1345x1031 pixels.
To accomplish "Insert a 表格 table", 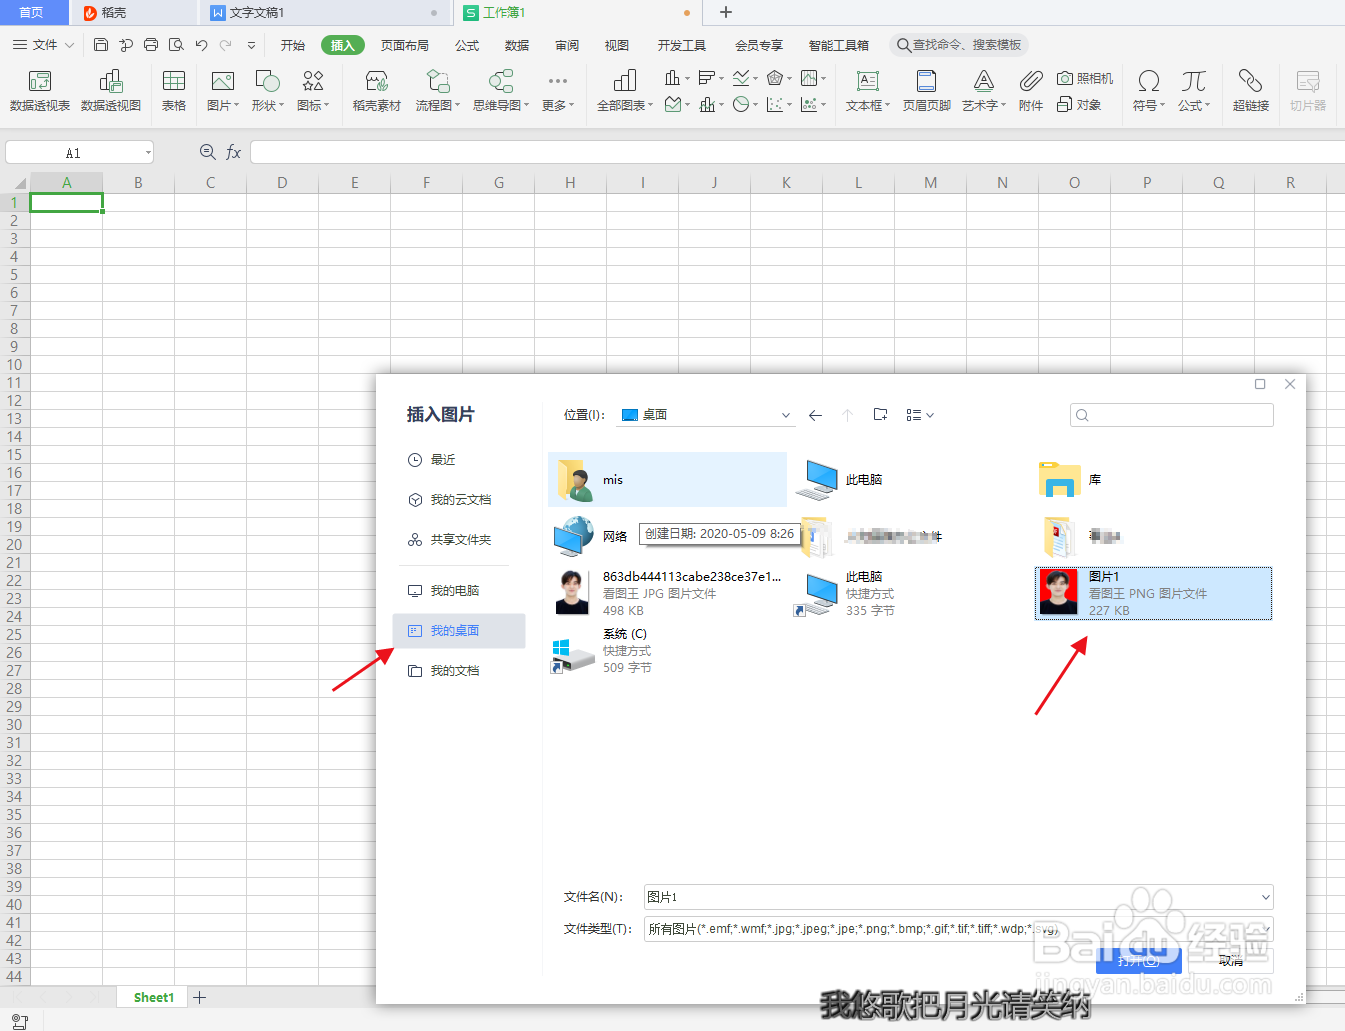I will pos(174,90).
